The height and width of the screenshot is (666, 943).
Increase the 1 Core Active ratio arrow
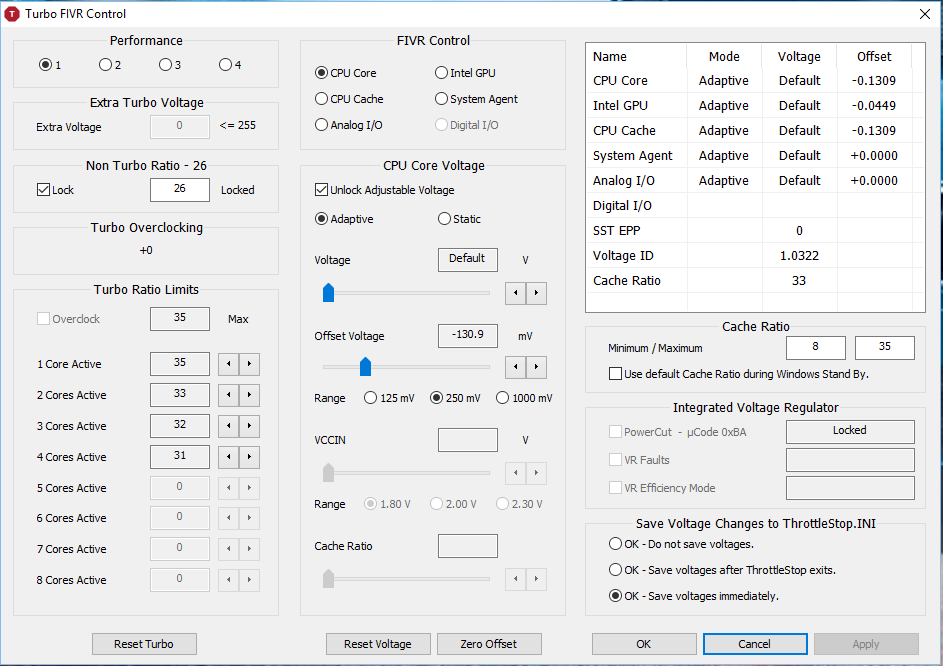(x=249, y=364)
